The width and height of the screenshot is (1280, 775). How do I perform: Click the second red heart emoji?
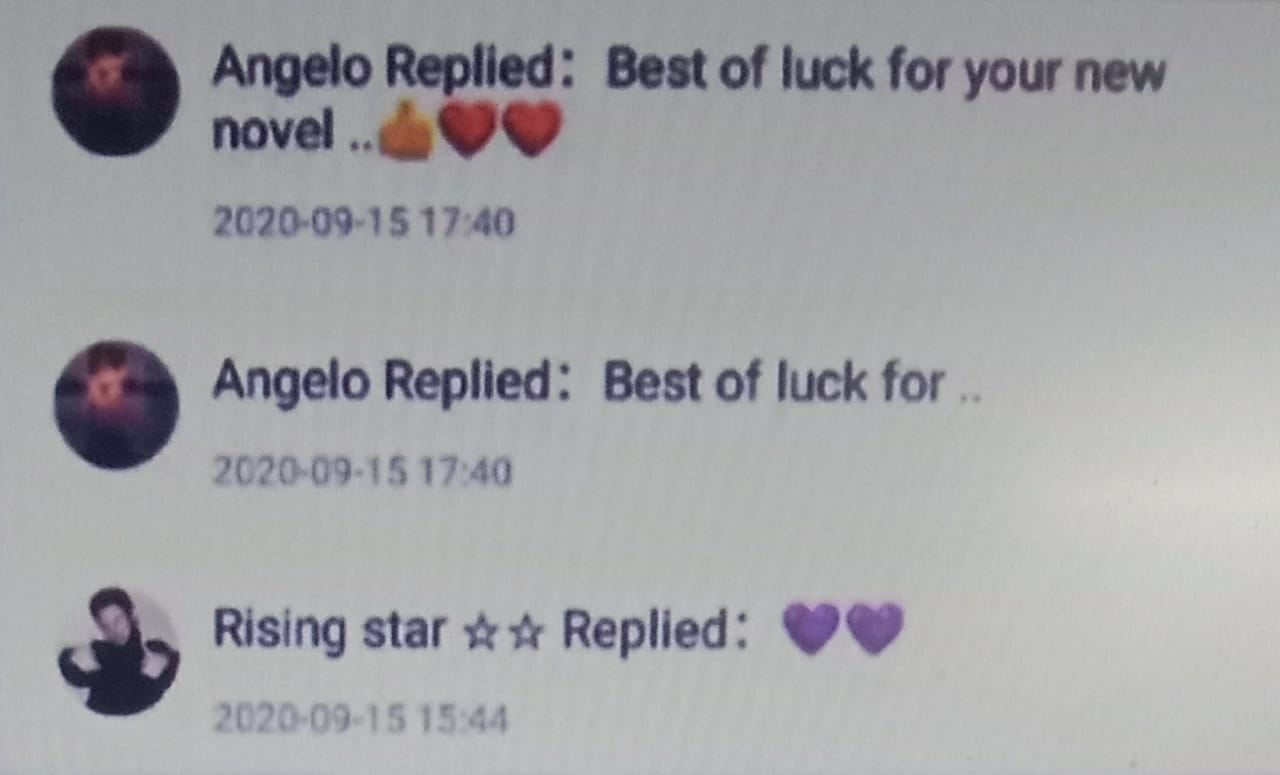click(531, 131)
